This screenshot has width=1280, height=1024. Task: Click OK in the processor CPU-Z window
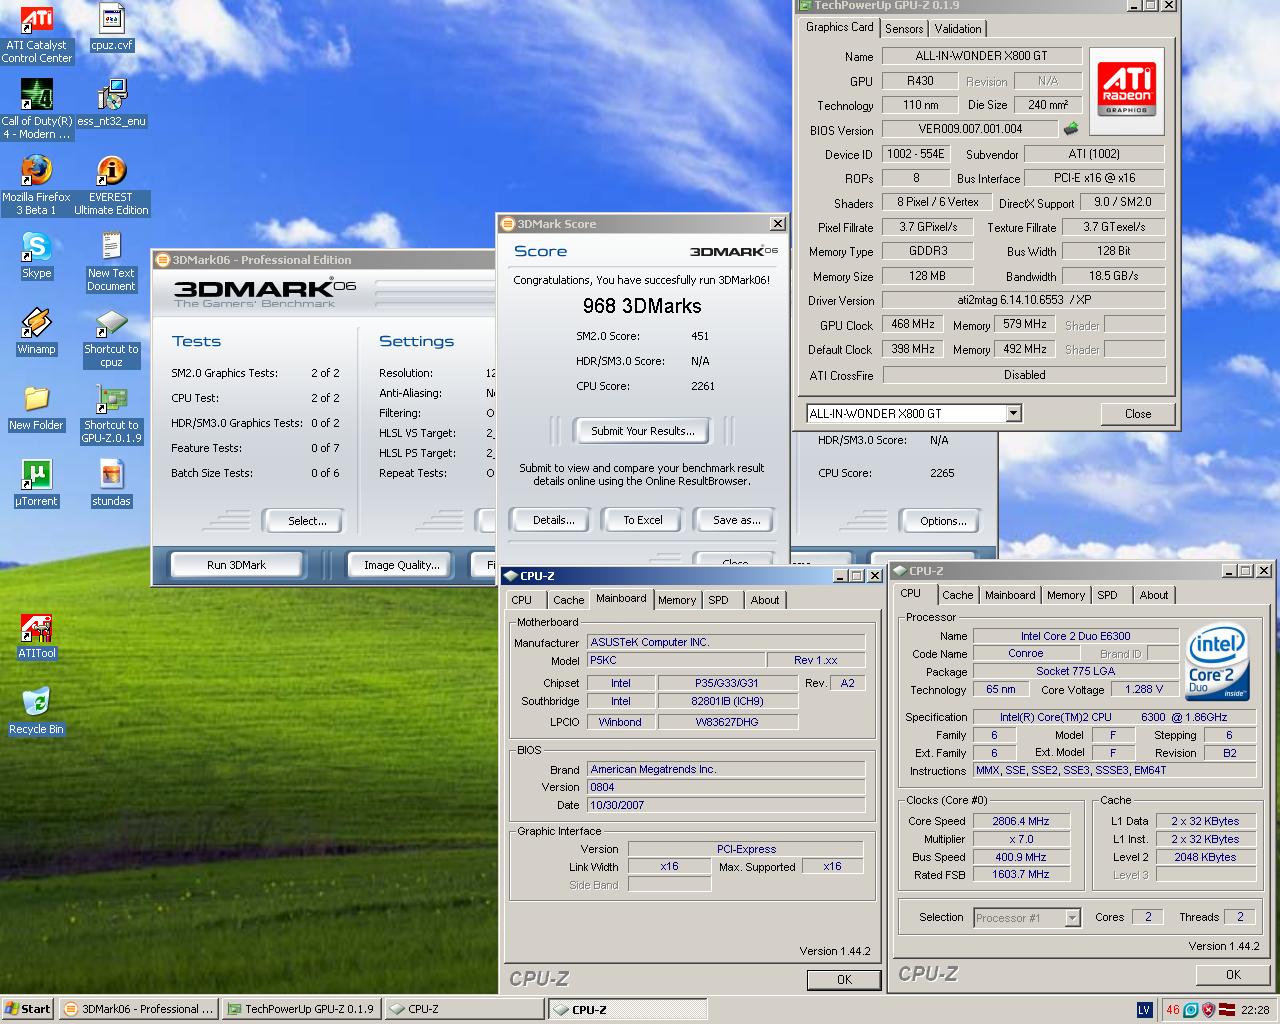pyautogui.click(x=1233, y=975)
